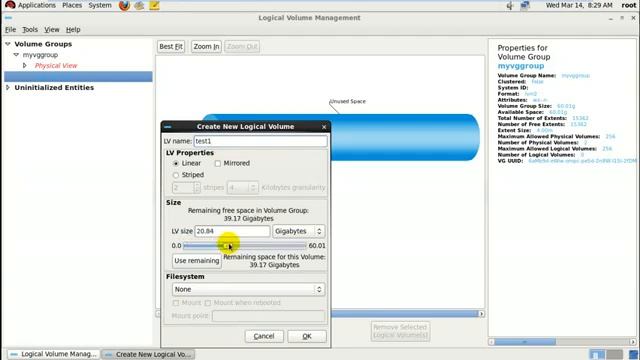Select Physical View in the tree
Viewport: 640px width, 360px height.
[56, 65]
